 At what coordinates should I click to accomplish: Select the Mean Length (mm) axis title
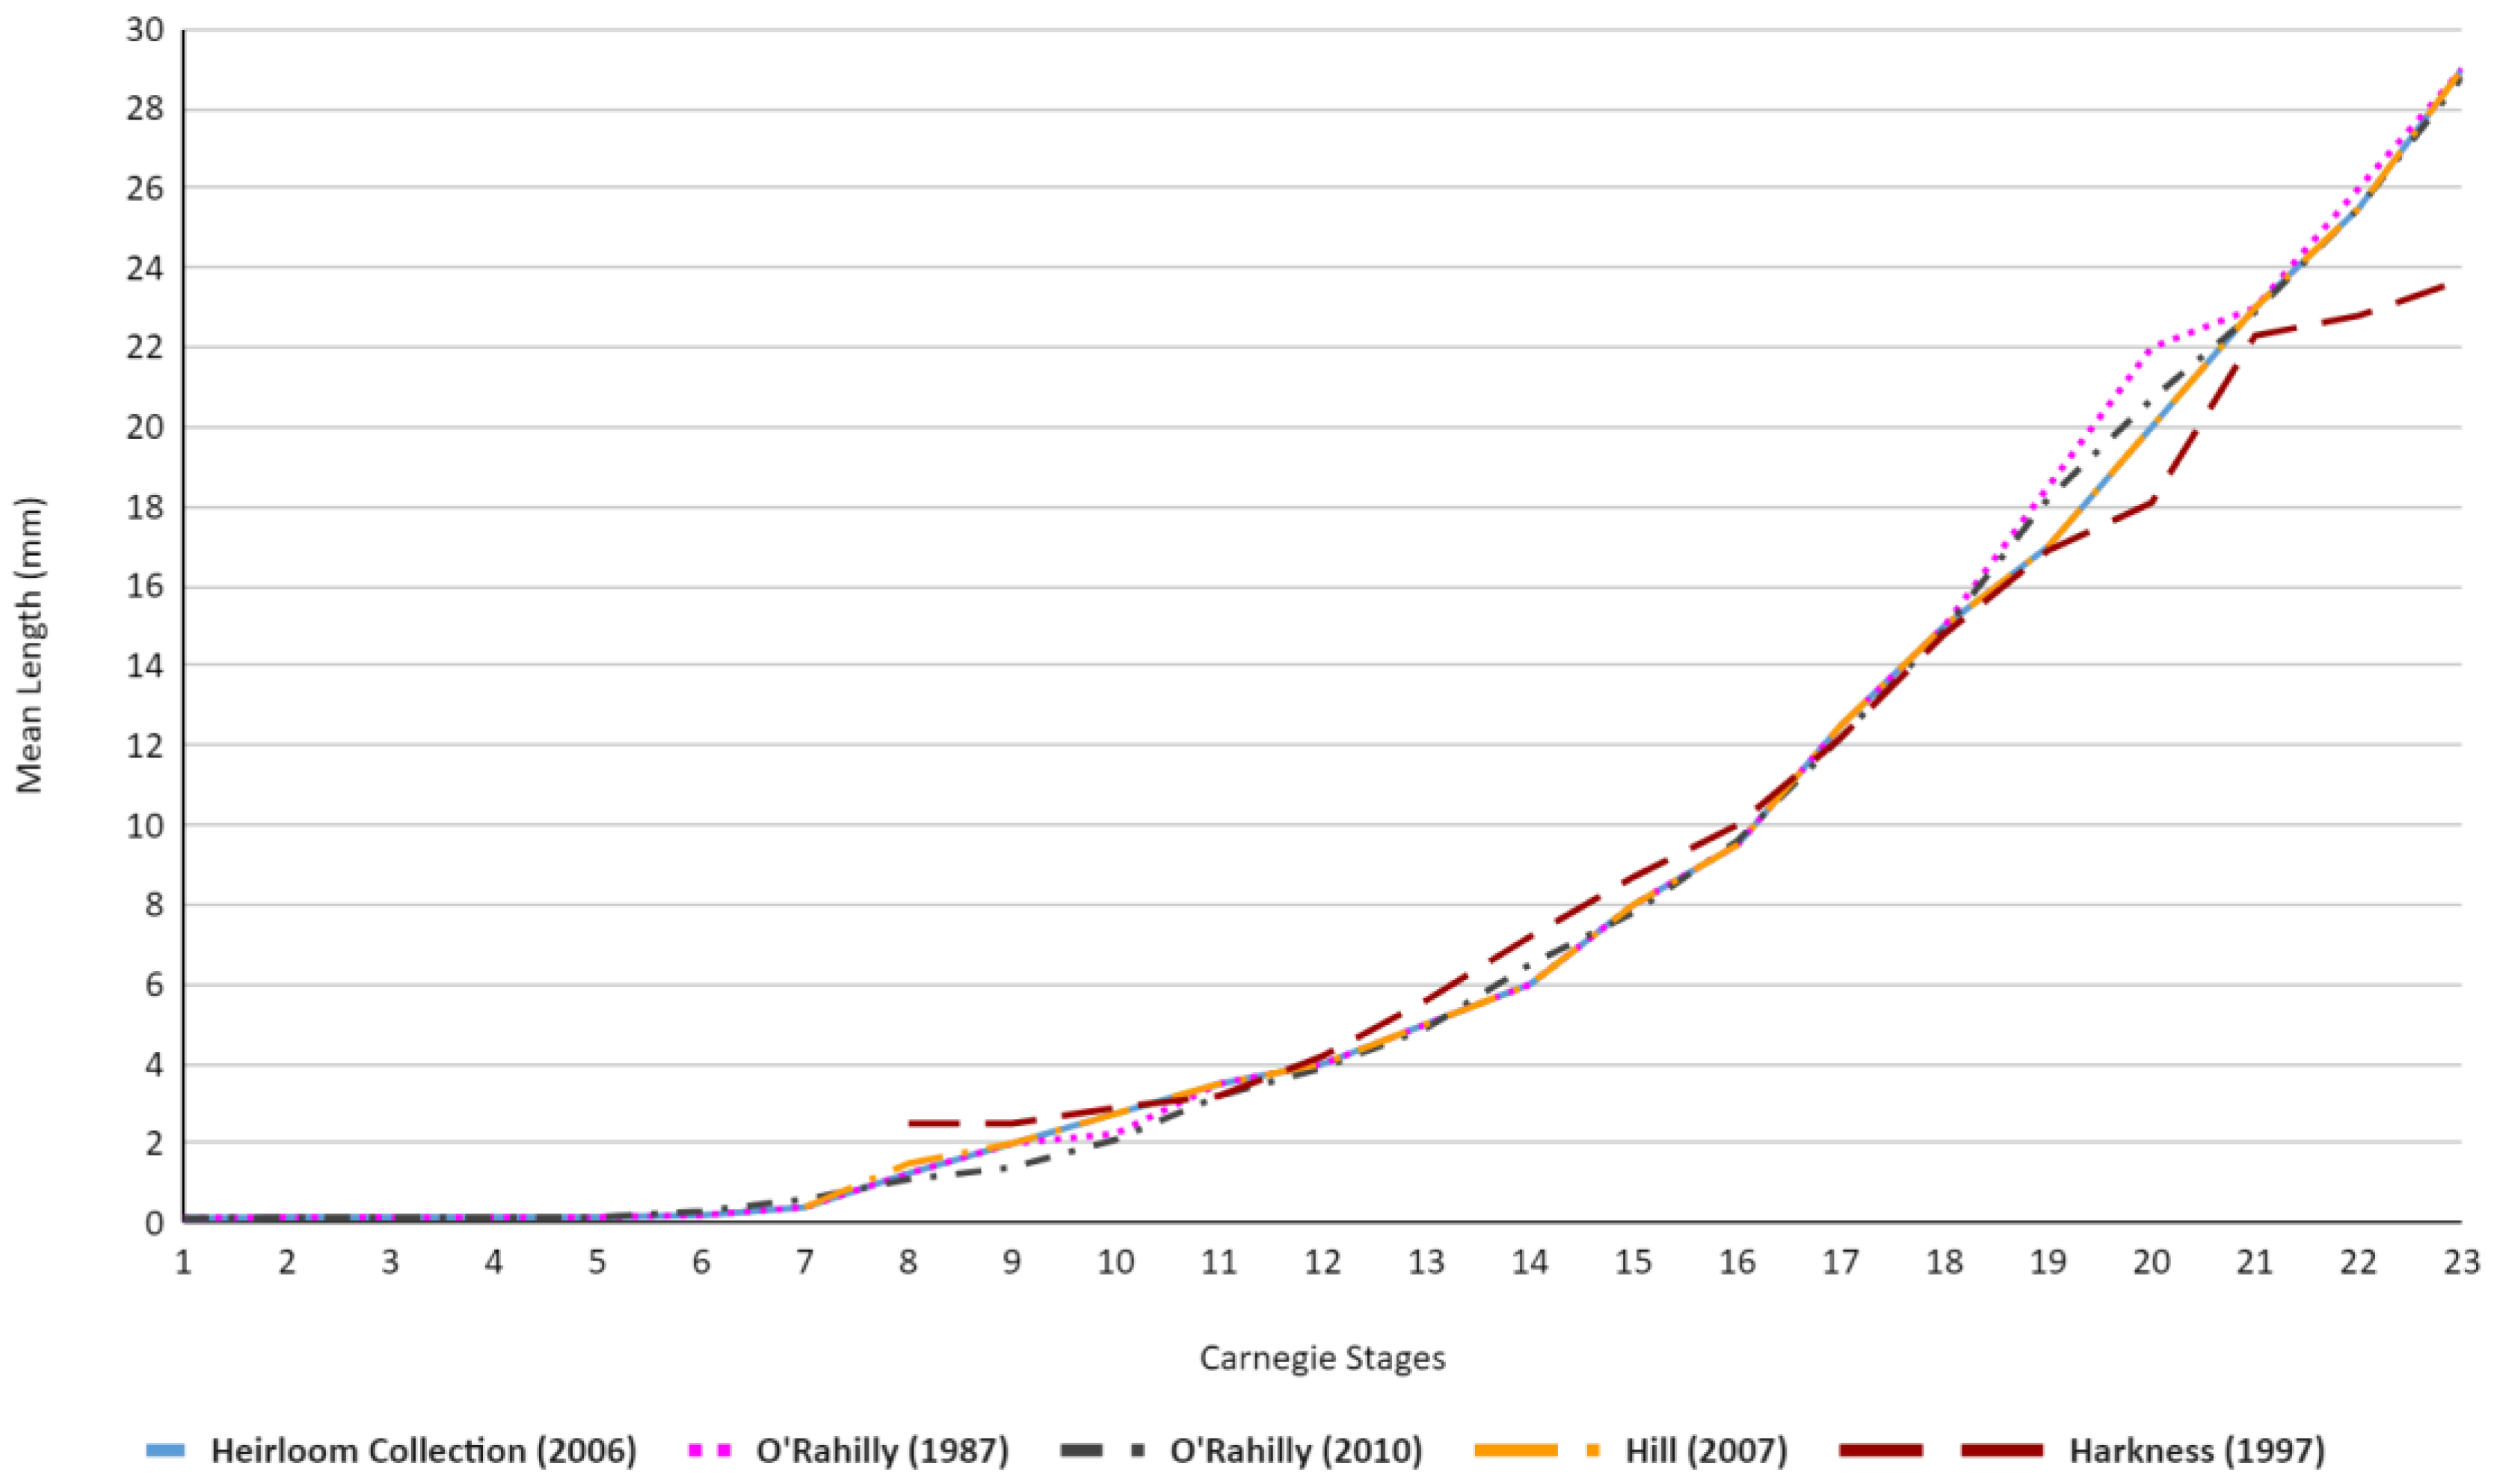[30, 645]
